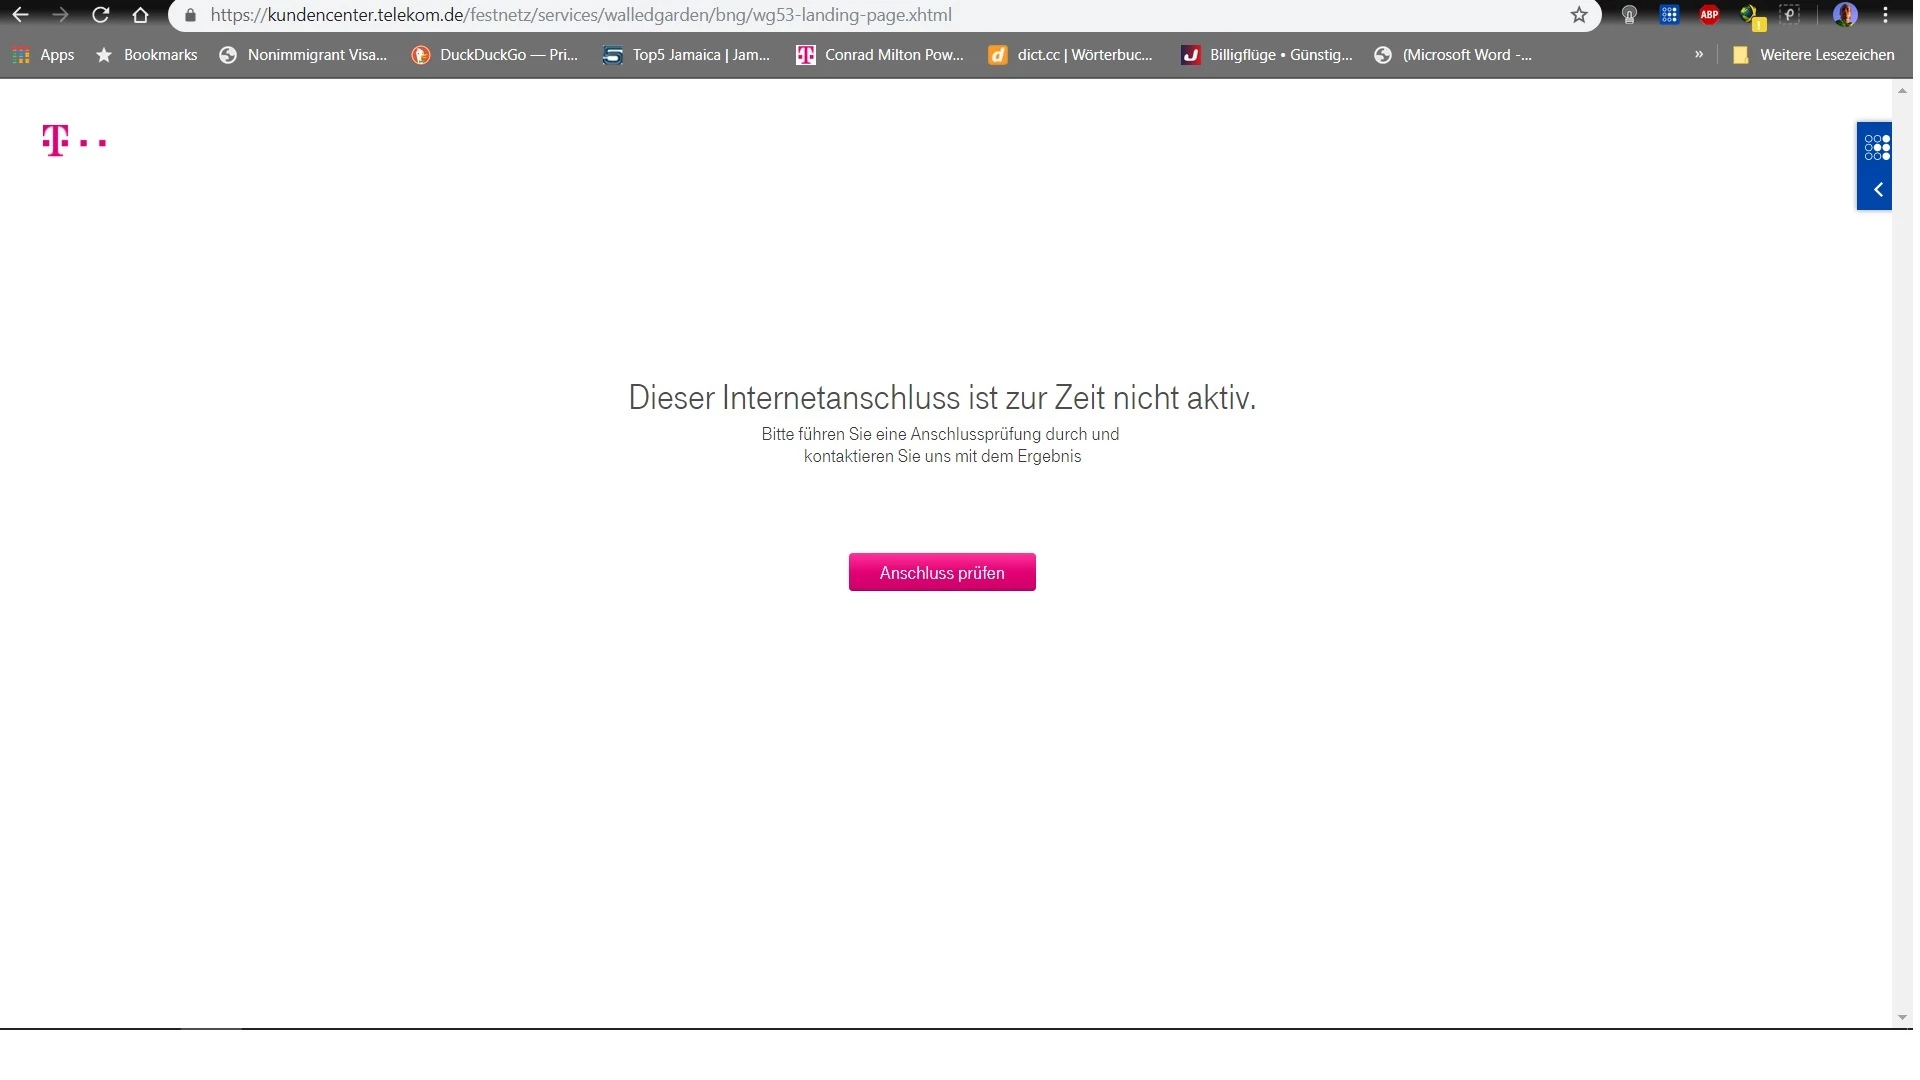Bookmark this page with the star icon

click(x=1578, y=15)
